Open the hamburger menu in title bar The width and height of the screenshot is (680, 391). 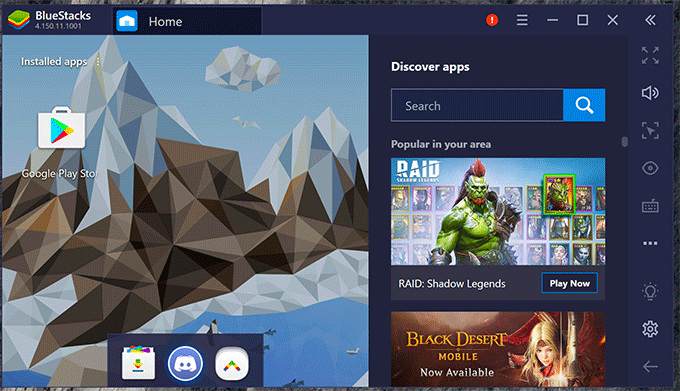[x=522, y=20]
